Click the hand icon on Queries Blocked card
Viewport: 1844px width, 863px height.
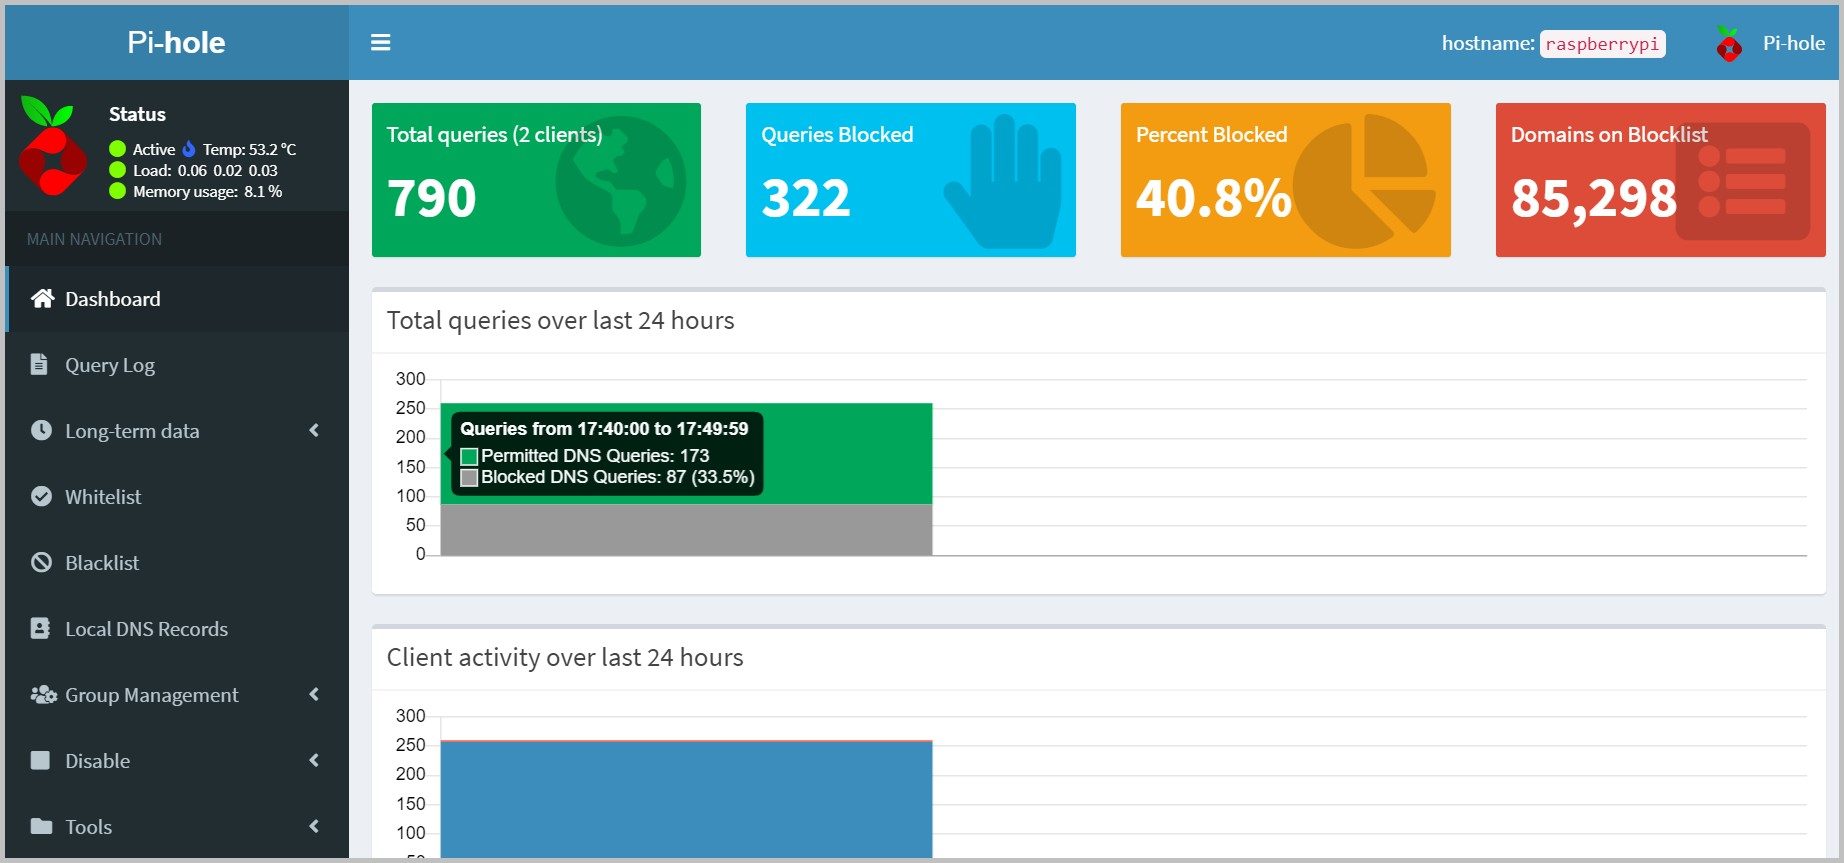[x=1003, y=181]
